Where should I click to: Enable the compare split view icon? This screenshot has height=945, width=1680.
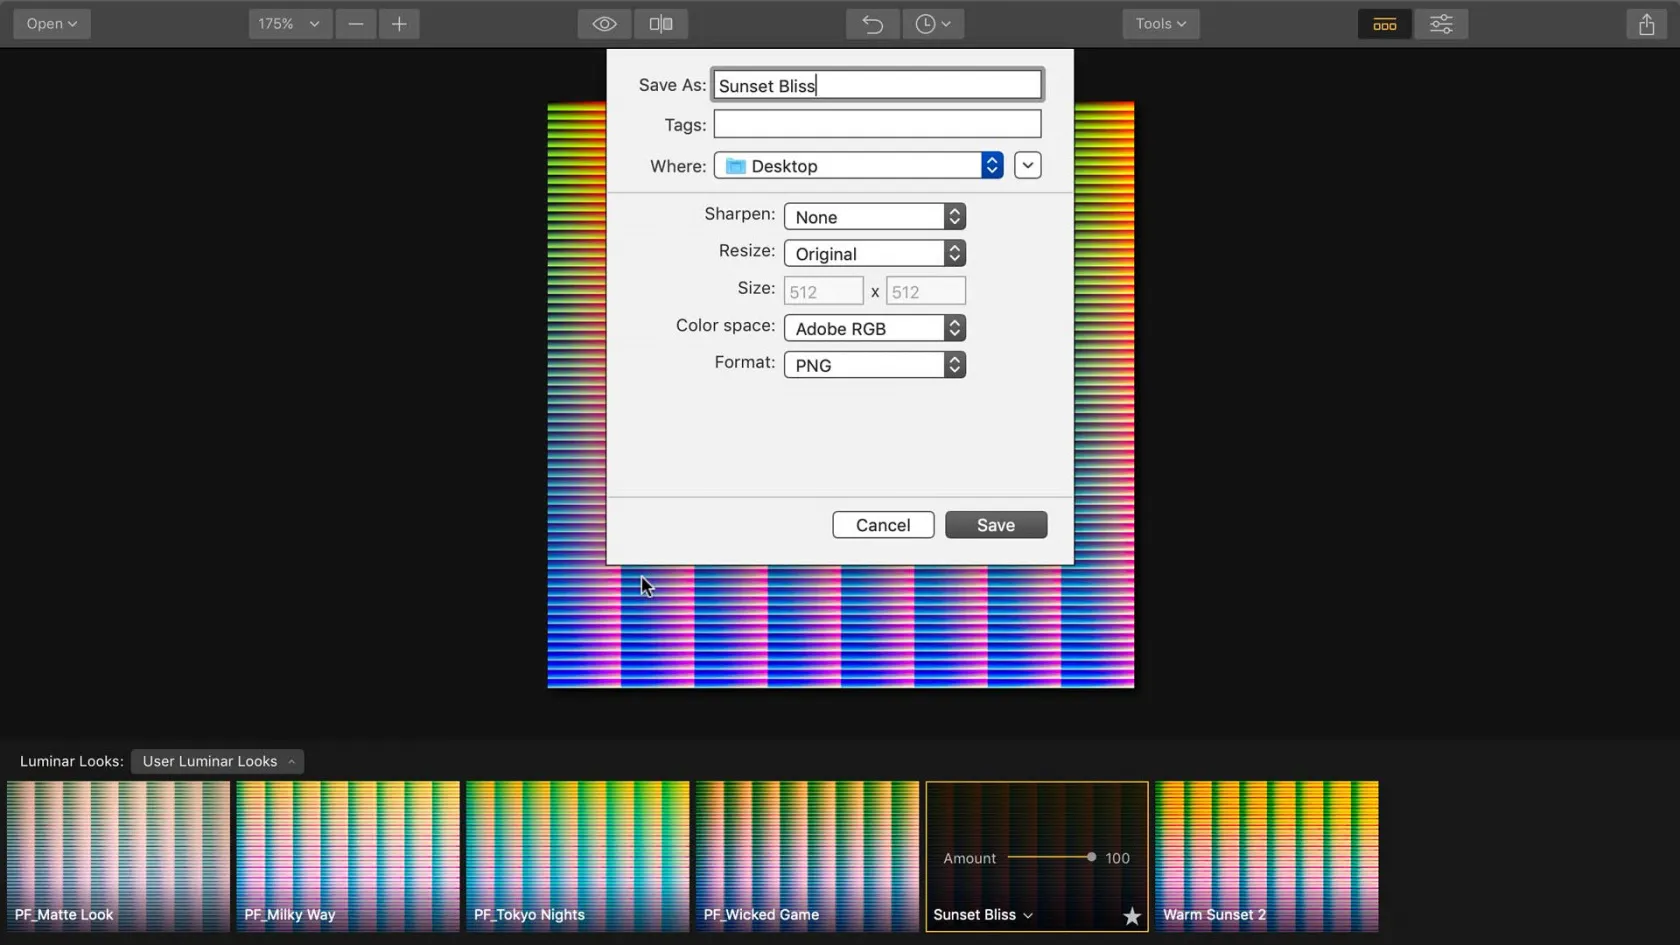(x=661, y=24)
